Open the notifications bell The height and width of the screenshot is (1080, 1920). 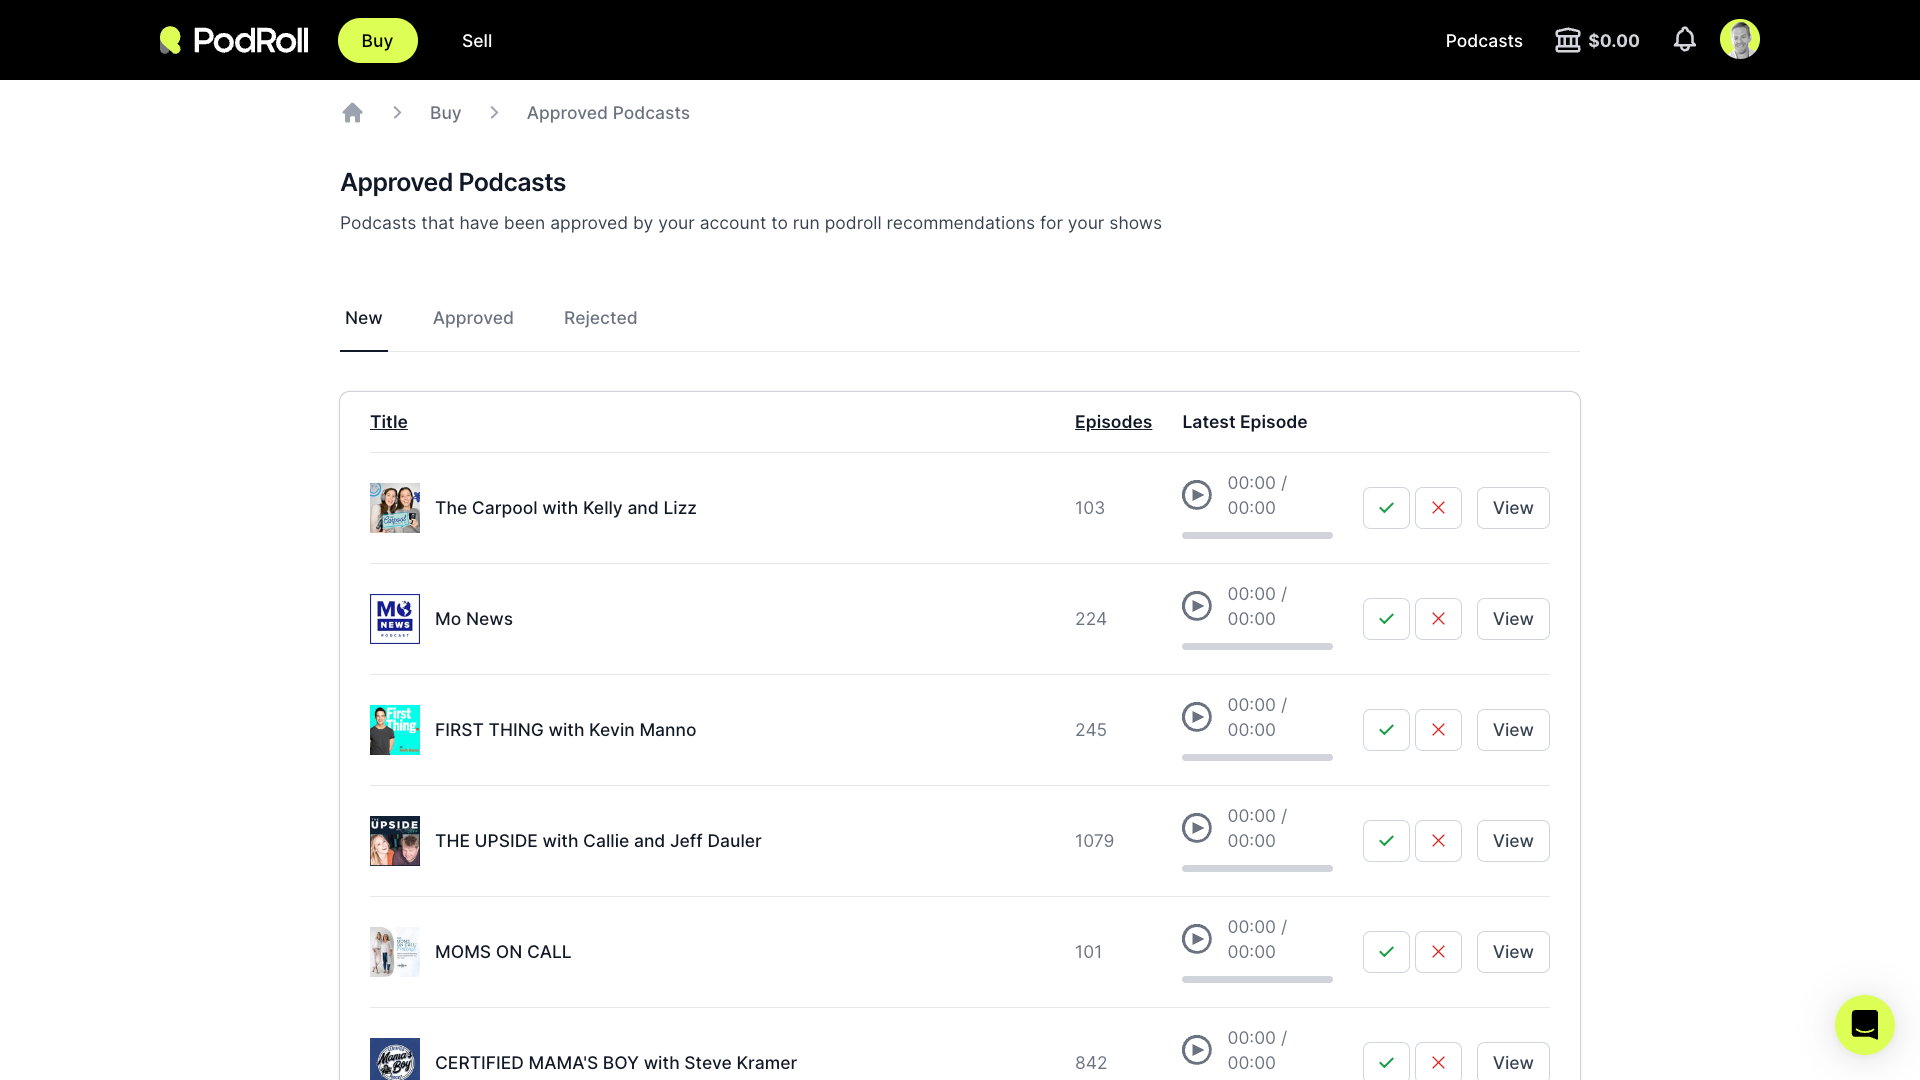pos(1685,40)
